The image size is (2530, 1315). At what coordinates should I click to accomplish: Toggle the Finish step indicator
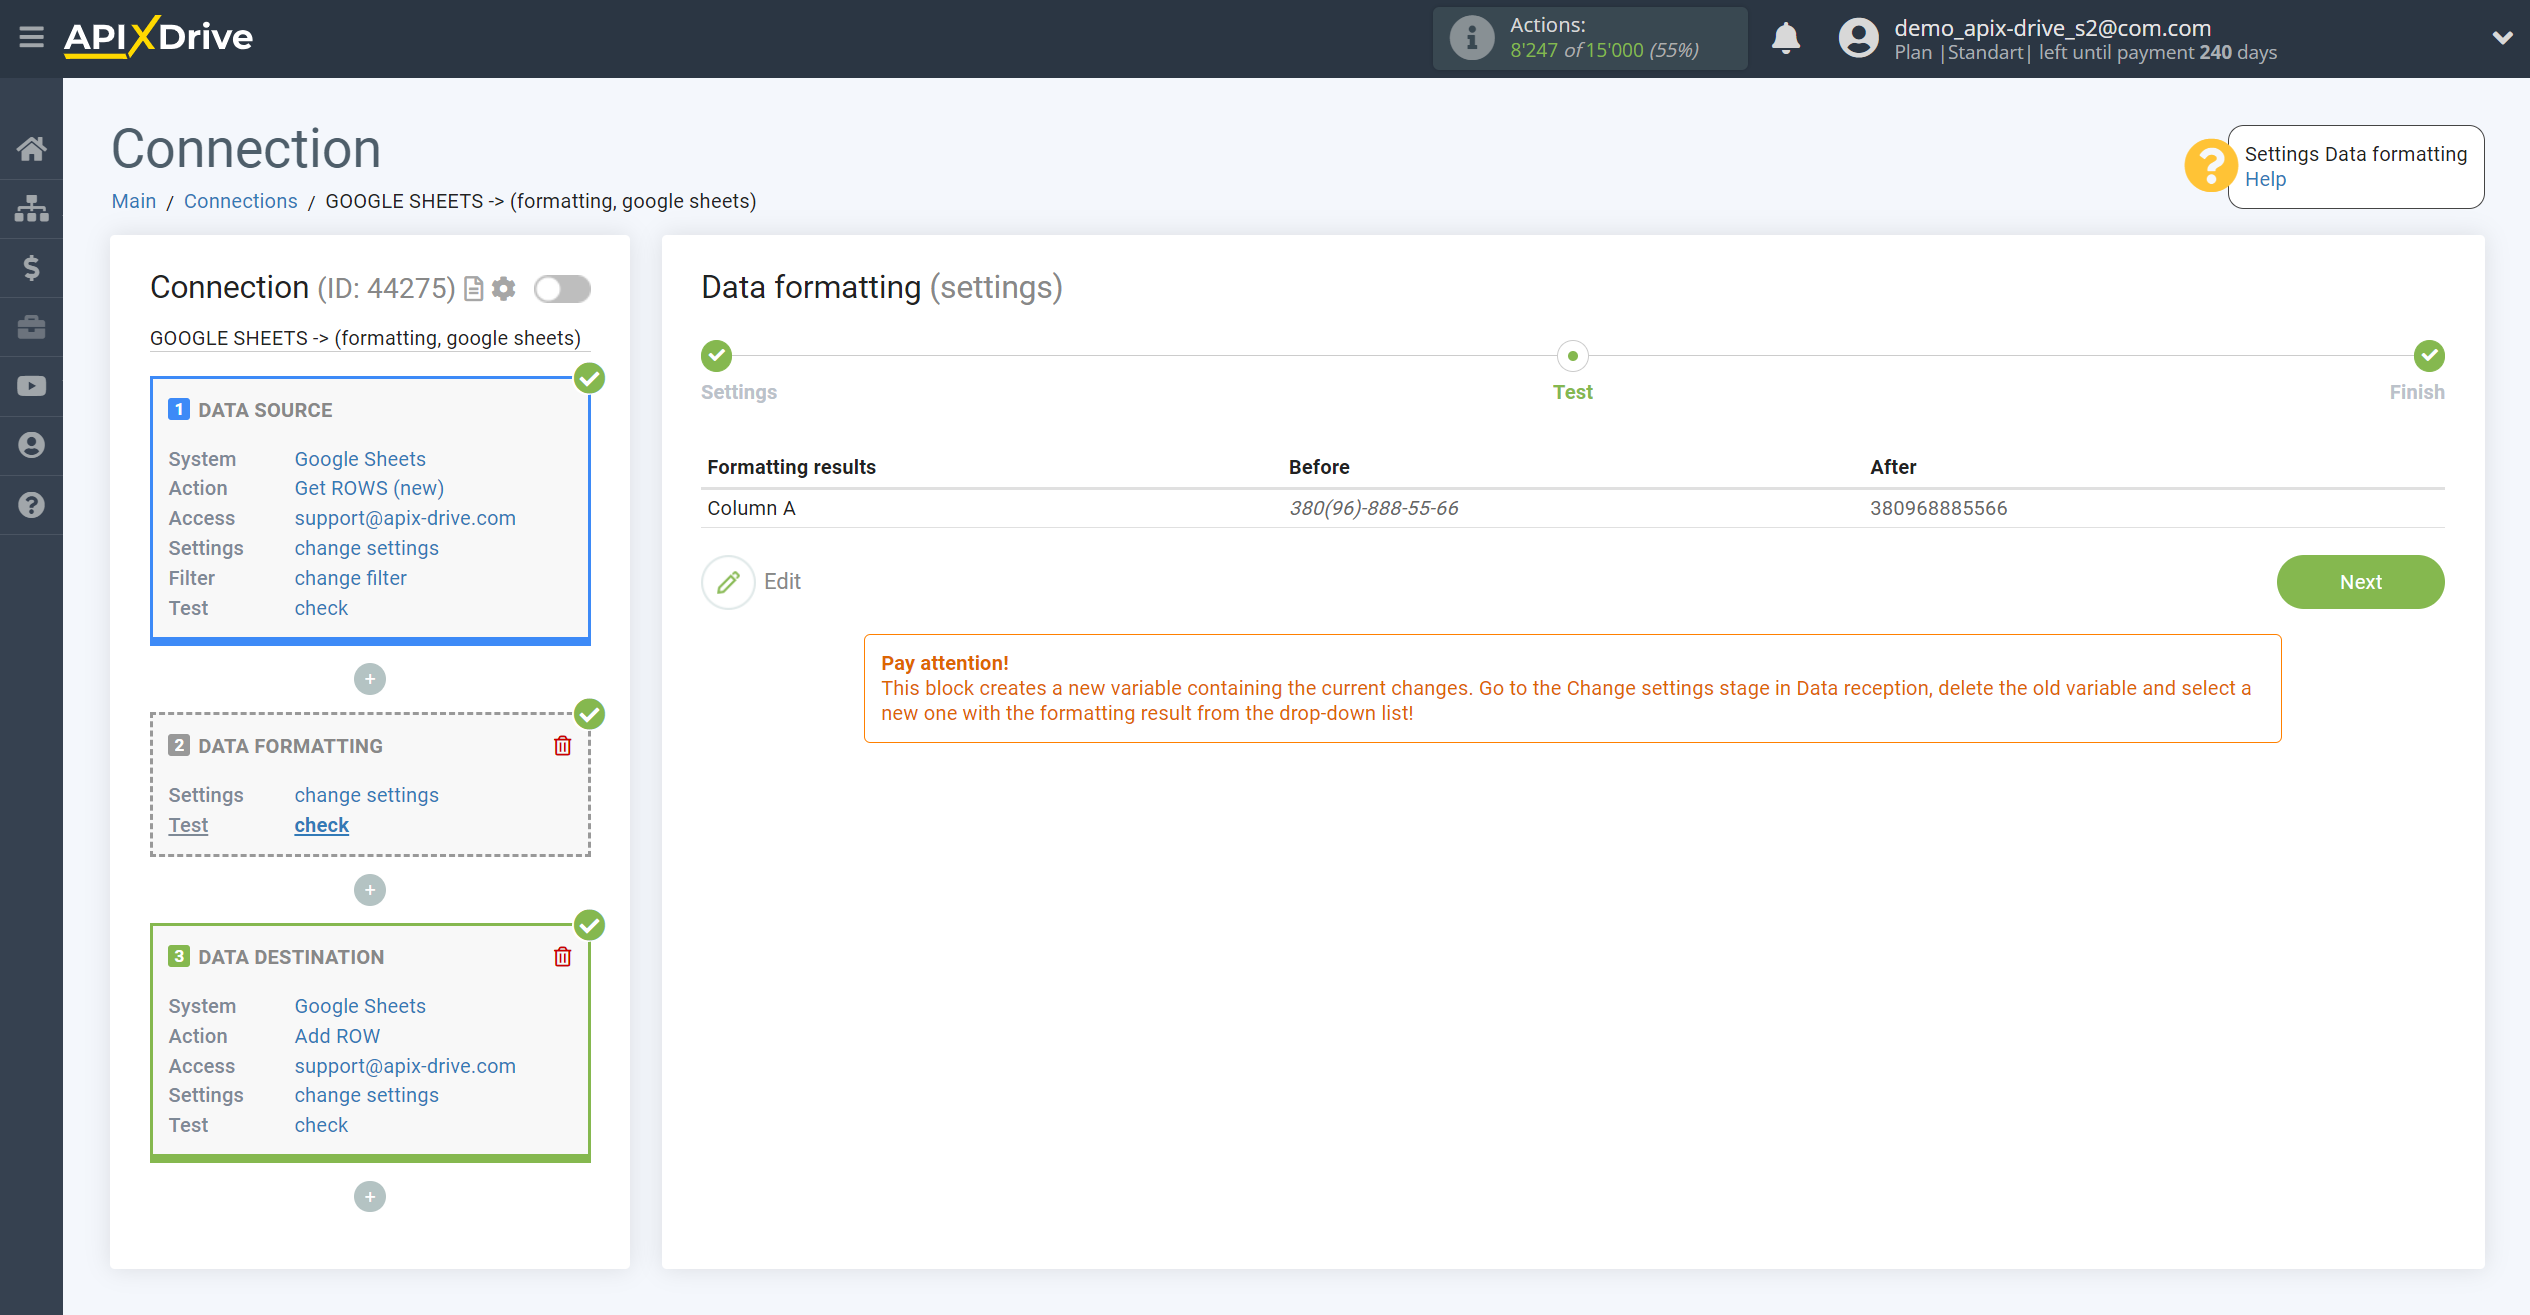tap(2428, 355)
